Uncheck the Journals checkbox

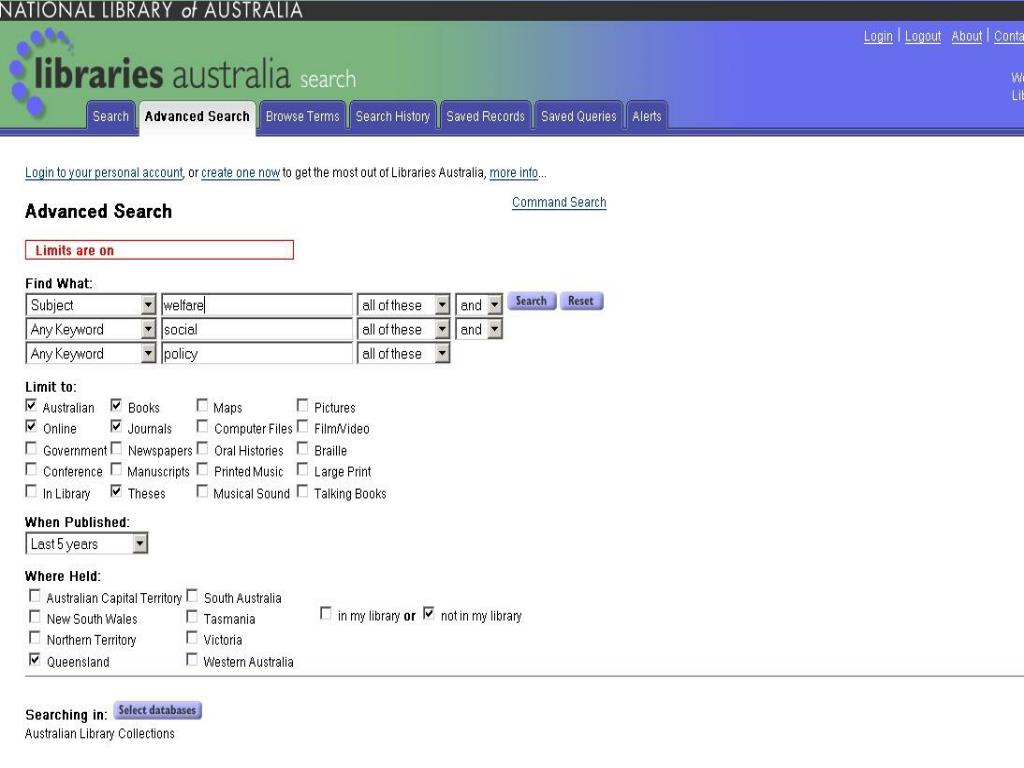click(116, 426)
